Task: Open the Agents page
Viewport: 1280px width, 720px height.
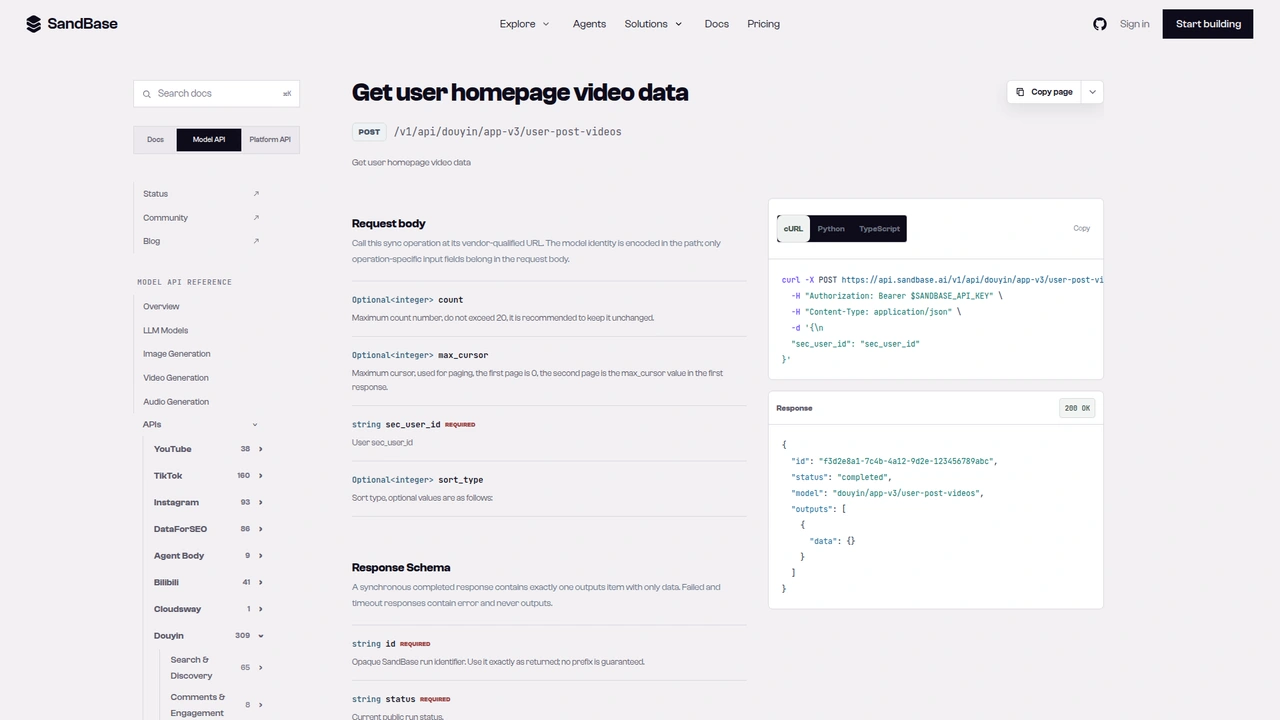Action: [x=589, y=24]
